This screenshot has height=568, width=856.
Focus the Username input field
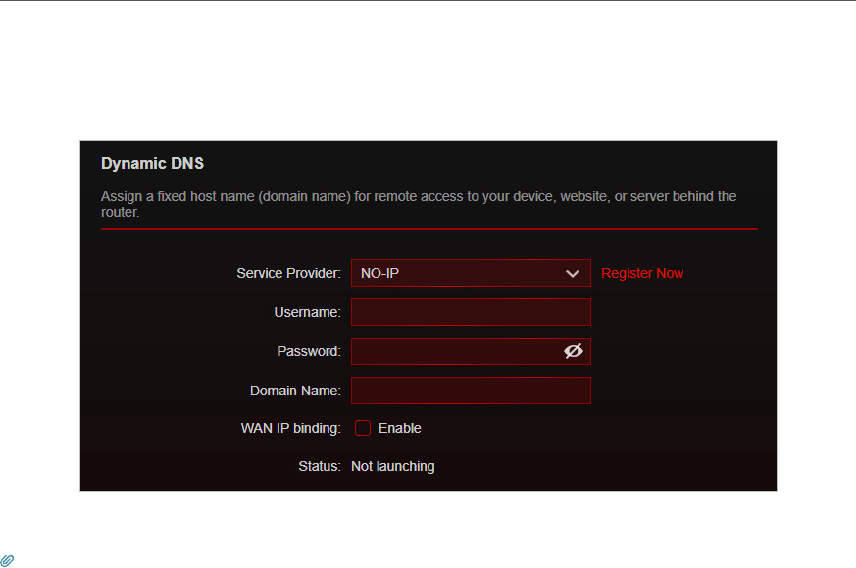pos(471,312)
